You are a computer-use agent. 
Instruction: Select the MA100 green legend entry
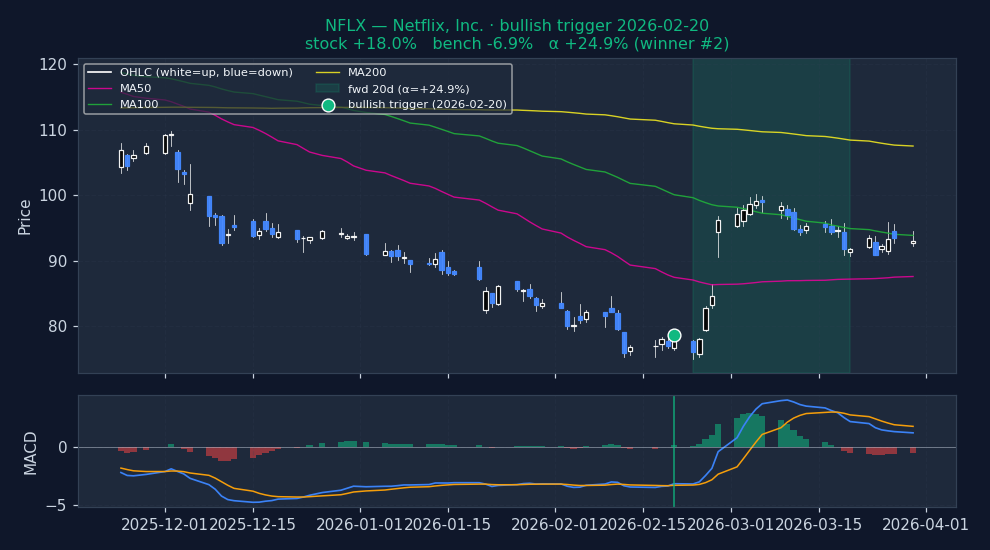(122, 104)
